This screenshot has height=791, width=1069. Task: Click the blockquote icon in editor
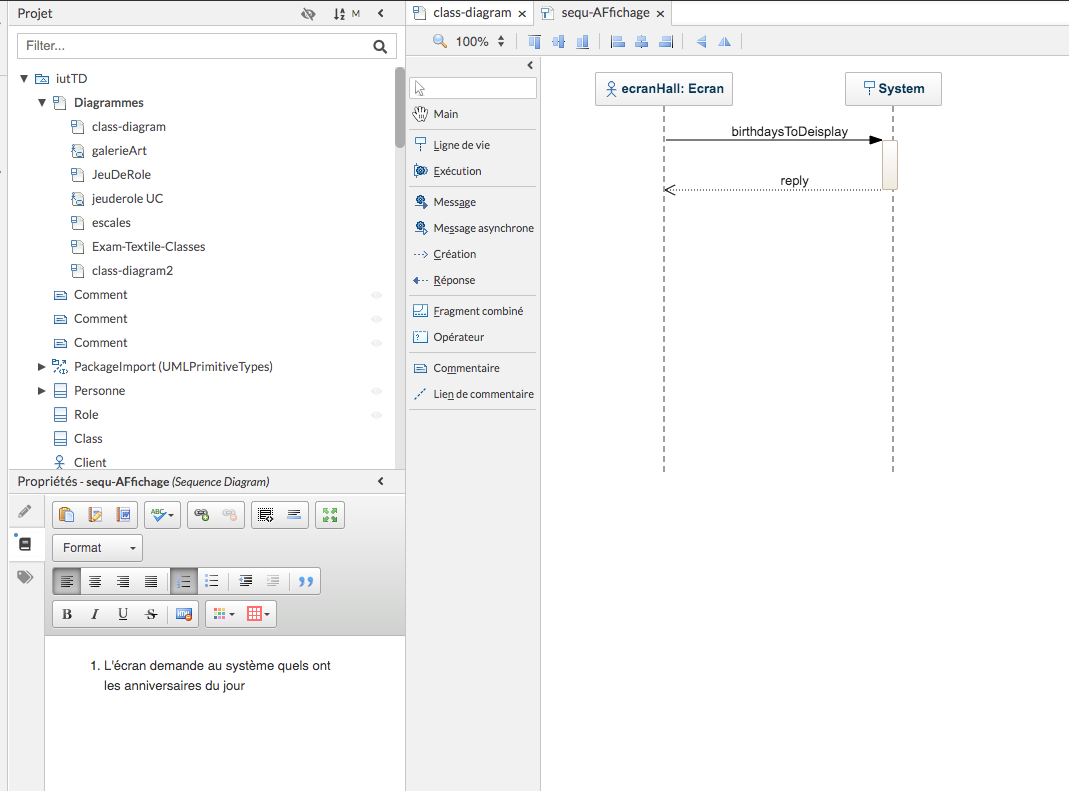click(306, 581)
